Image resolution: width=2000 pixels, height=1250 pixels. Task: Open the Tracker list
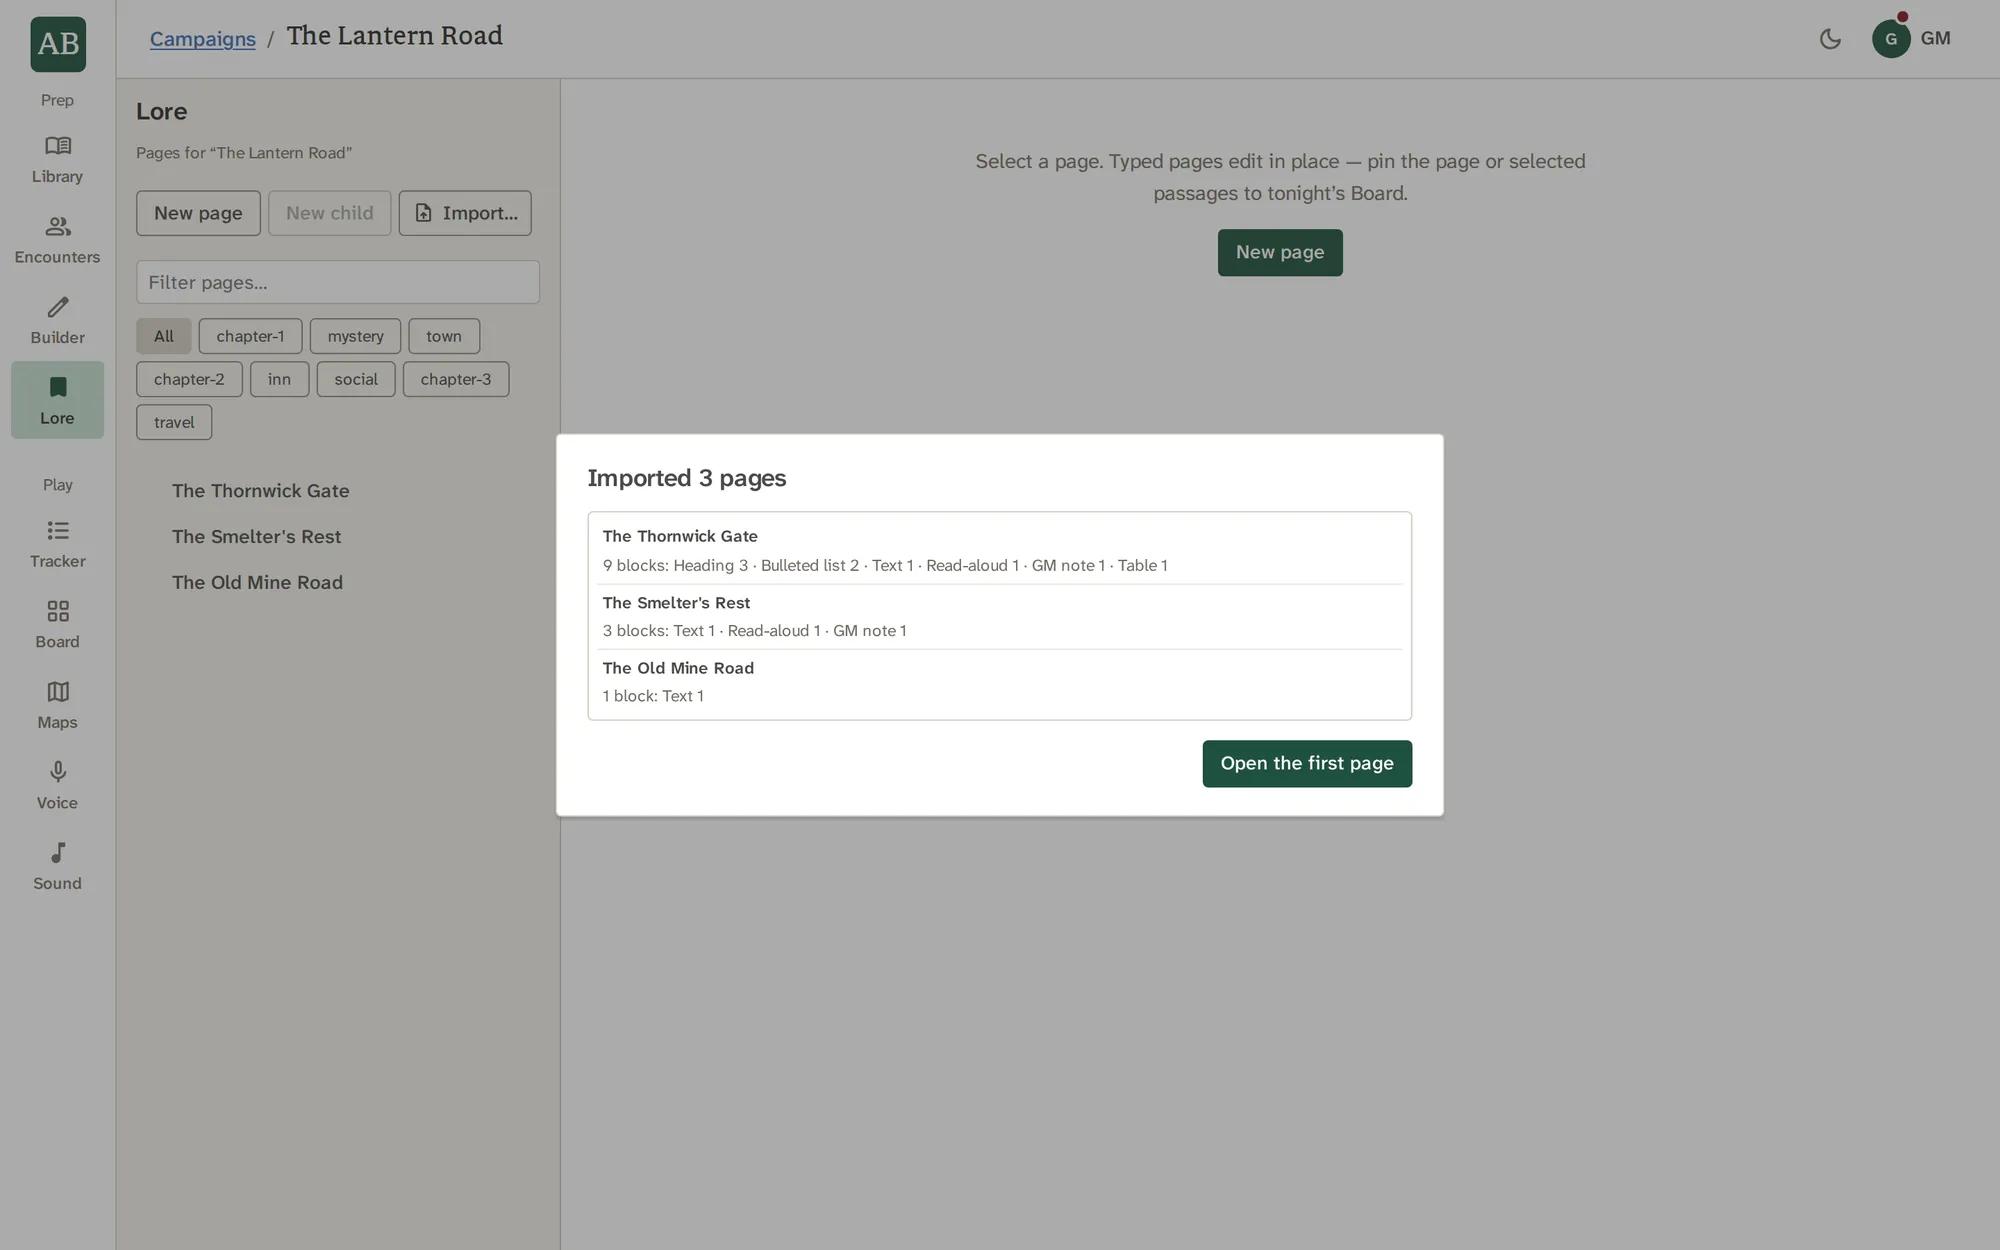(57, 545)
